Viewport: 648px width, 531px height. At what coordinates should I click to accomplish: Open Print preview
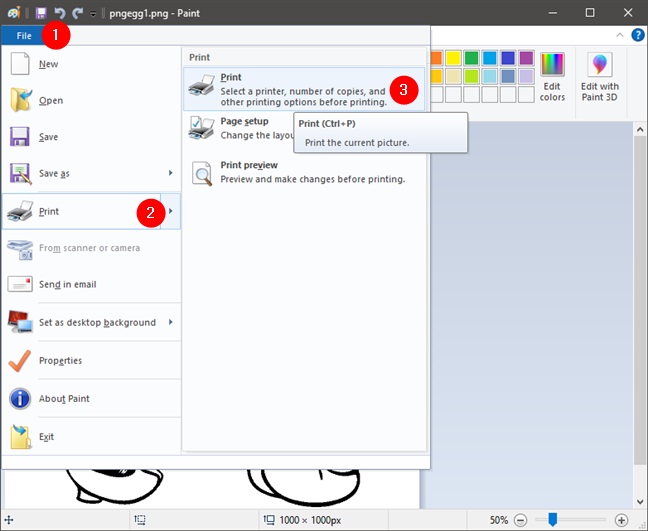tap(304, 172)
